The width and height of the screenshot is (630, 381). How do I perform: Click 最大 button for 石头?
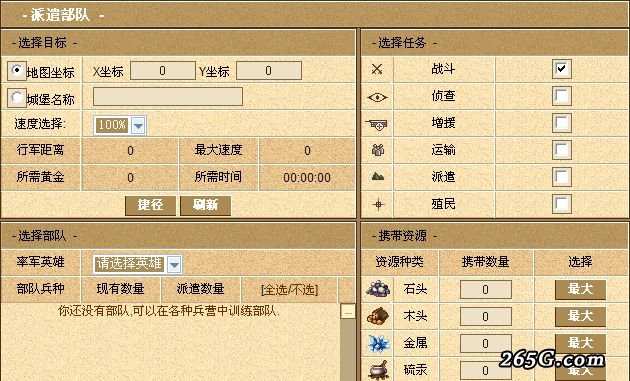pyautogui.click(x=580, y=289)
